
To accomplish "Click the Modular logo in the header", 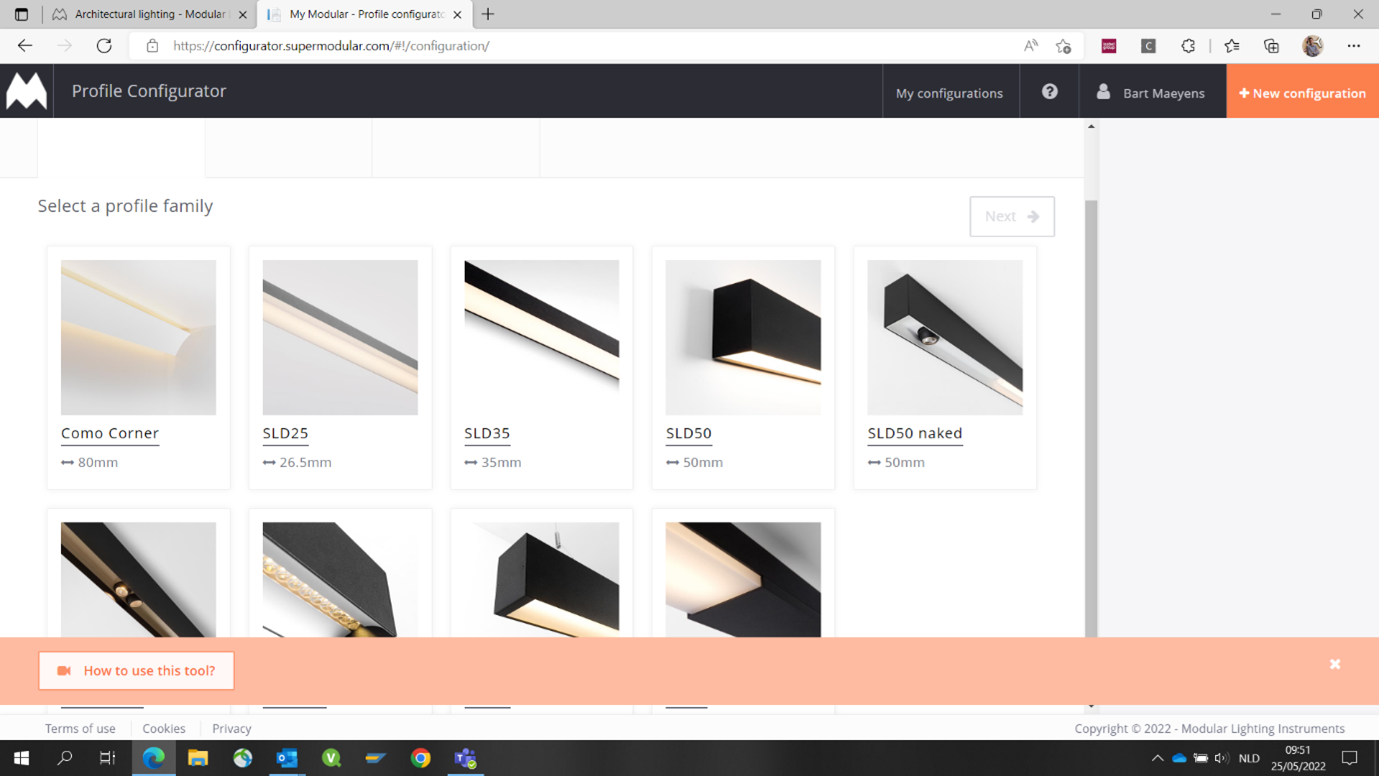I will tap(26, 91).
